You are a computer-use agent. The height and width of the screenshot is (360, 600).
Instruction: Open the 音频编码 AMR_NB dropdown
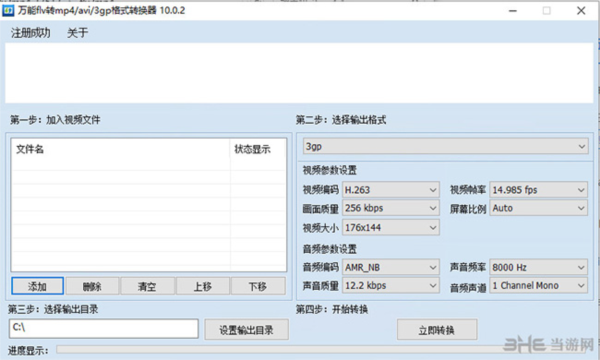391,267
